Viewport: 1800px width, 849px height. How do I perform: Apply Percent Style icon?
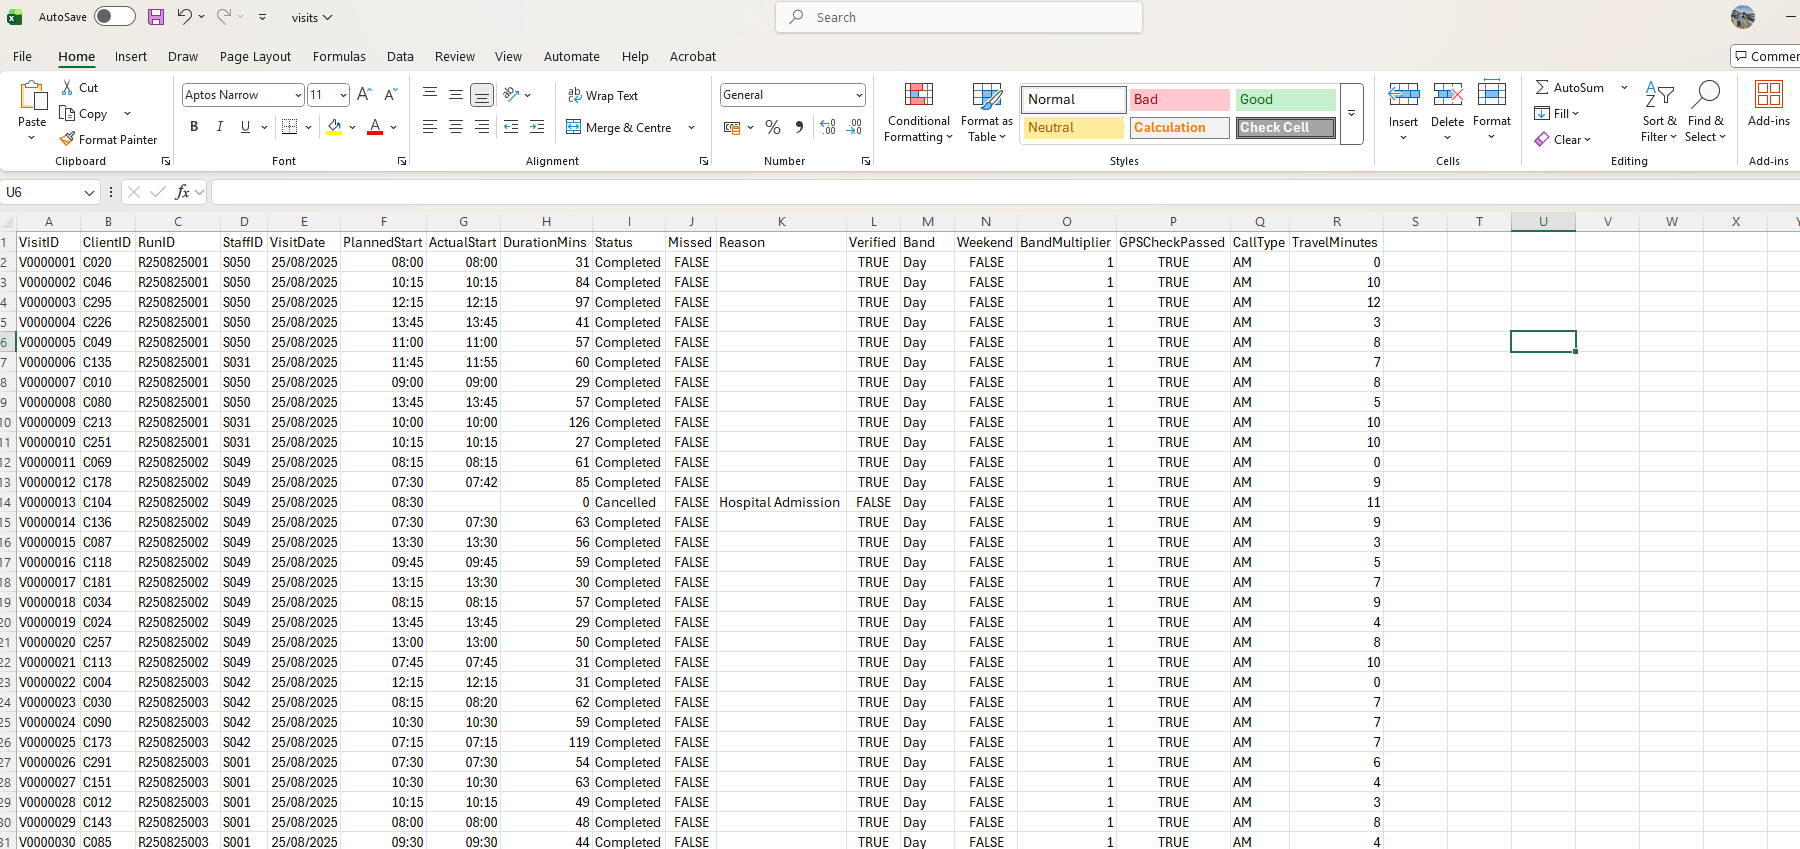(773, 128)
